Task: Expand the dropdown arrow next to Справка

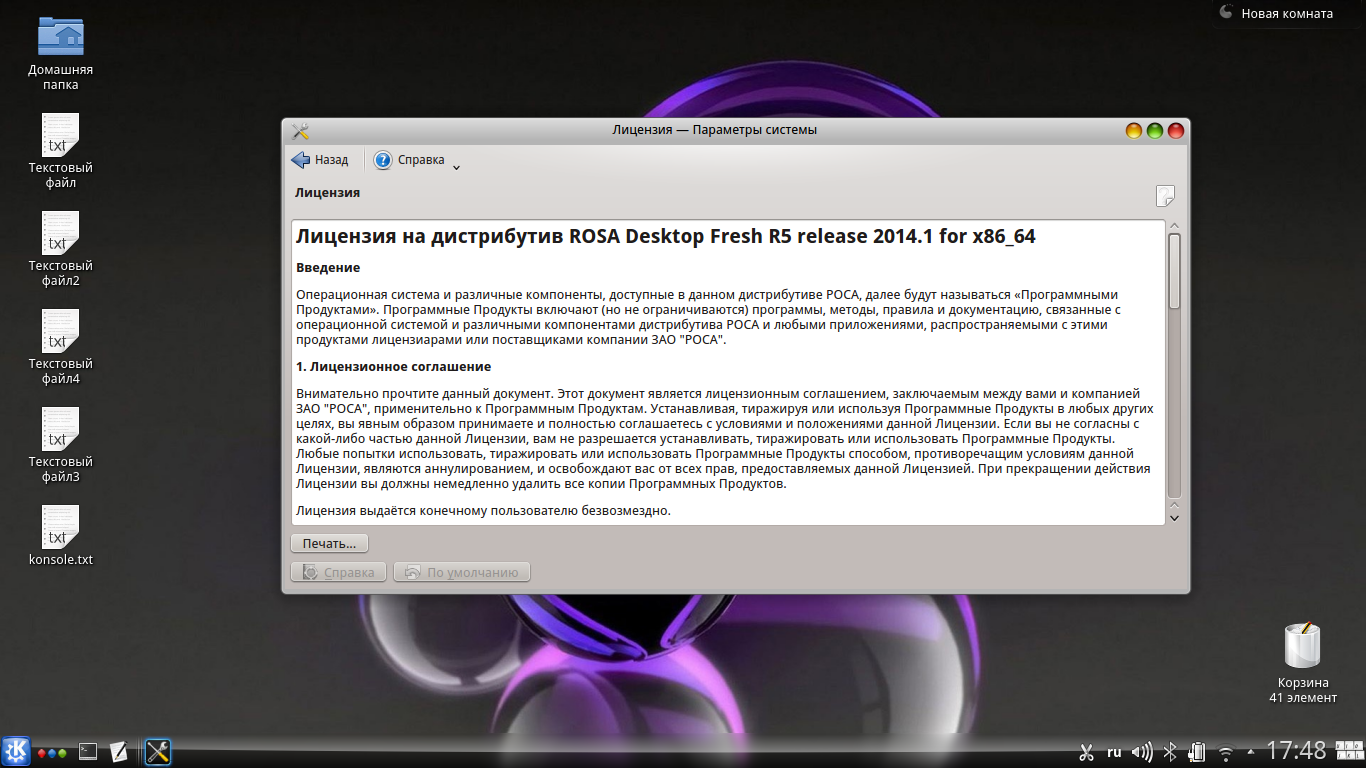Action: [x=456, y=167]
